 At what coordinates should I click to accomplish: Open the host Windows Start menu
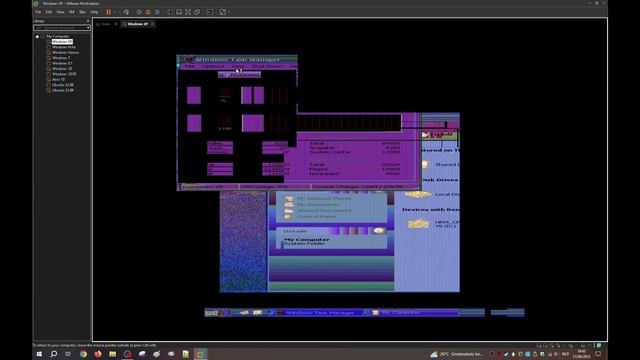[x=39, y=354]
